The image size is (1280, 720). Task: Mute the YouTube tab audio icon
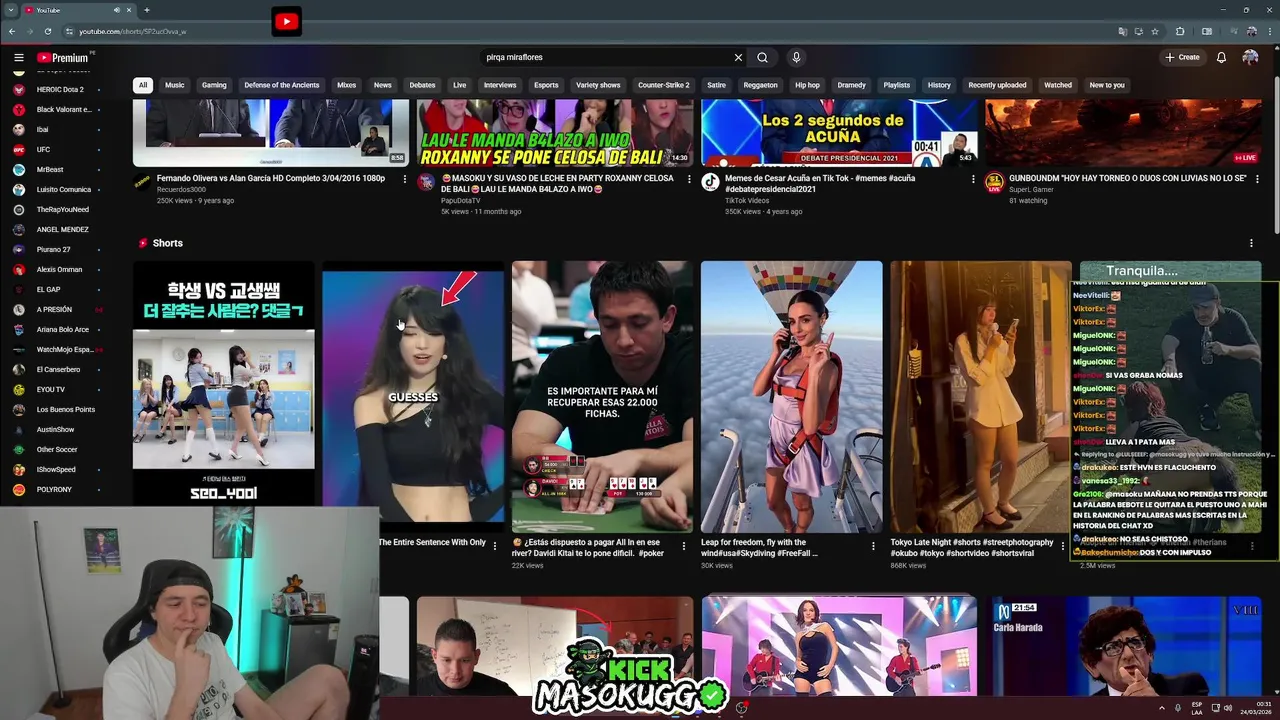pyautogui.click(x=117, y=10)
